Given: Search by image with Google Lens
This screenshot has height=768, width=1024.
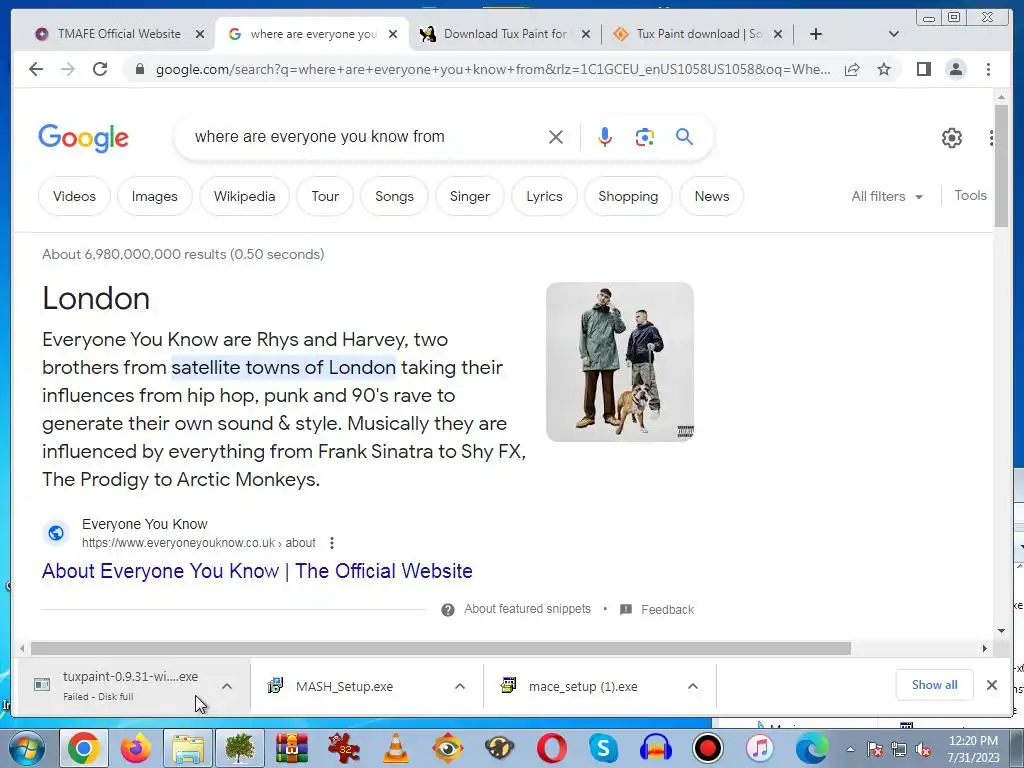Looking at the screenshot, I should pyautogui.click(x=645, y=137).
